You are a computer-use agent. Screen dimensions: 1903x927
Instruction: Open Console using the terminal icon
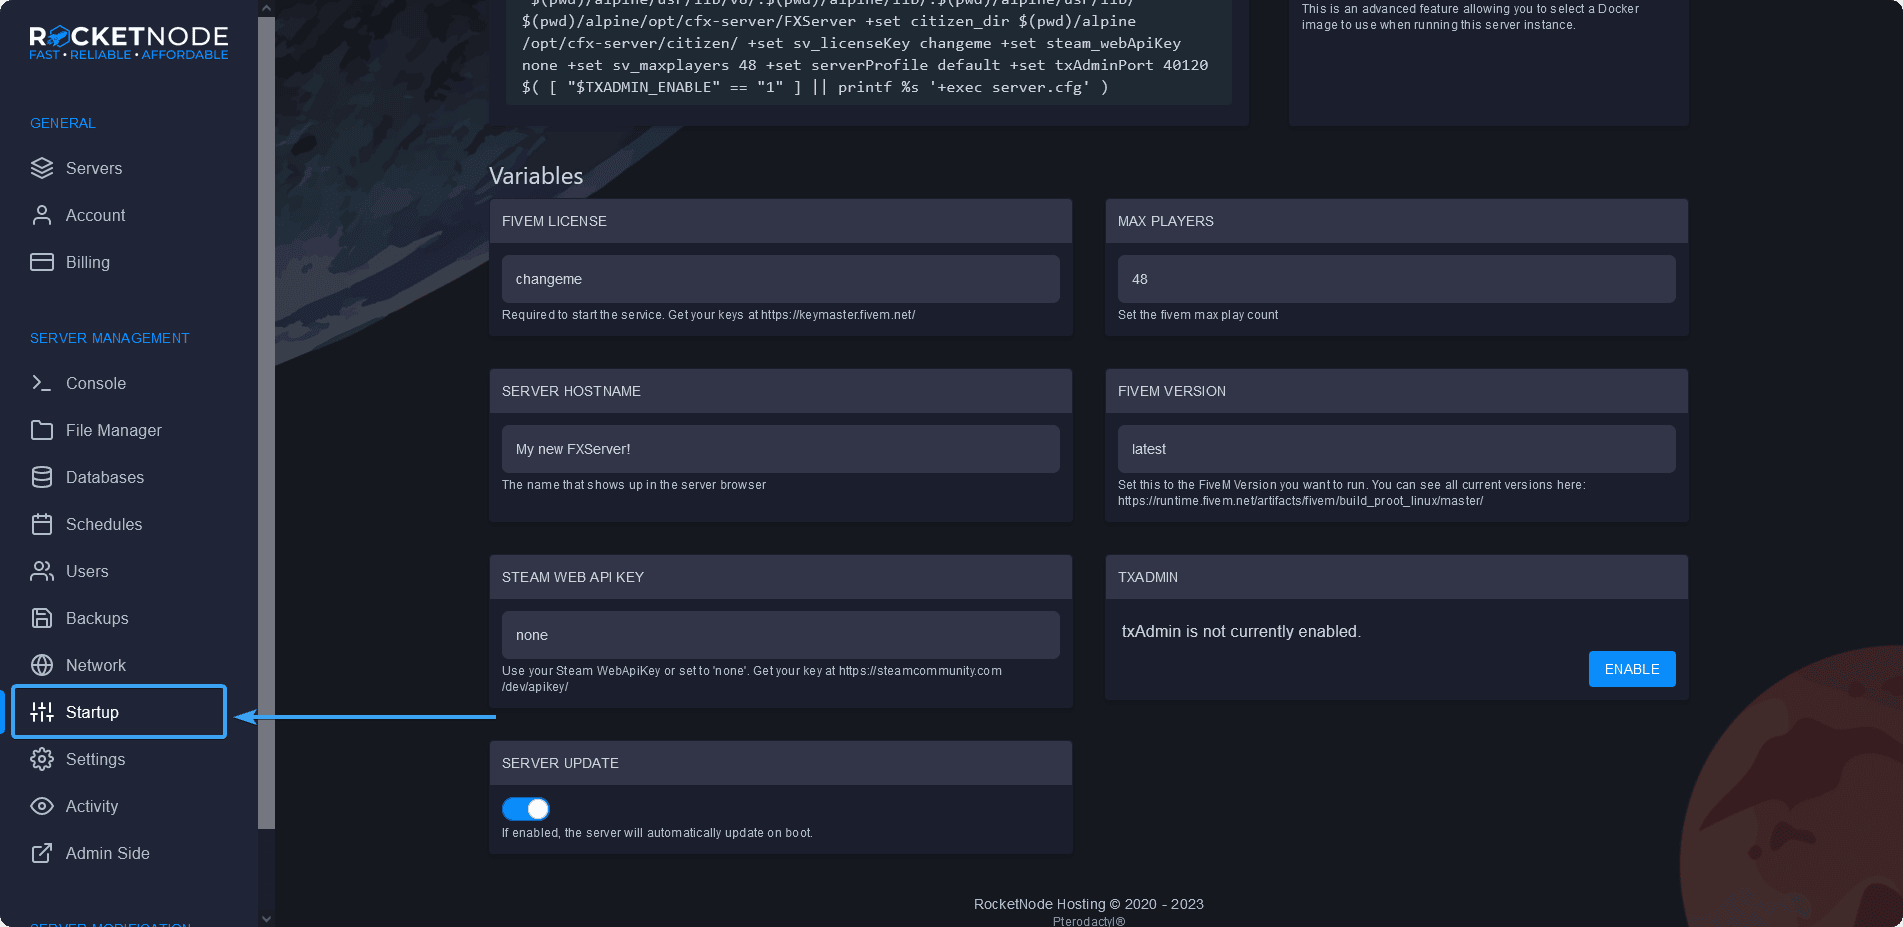(42, 383)
